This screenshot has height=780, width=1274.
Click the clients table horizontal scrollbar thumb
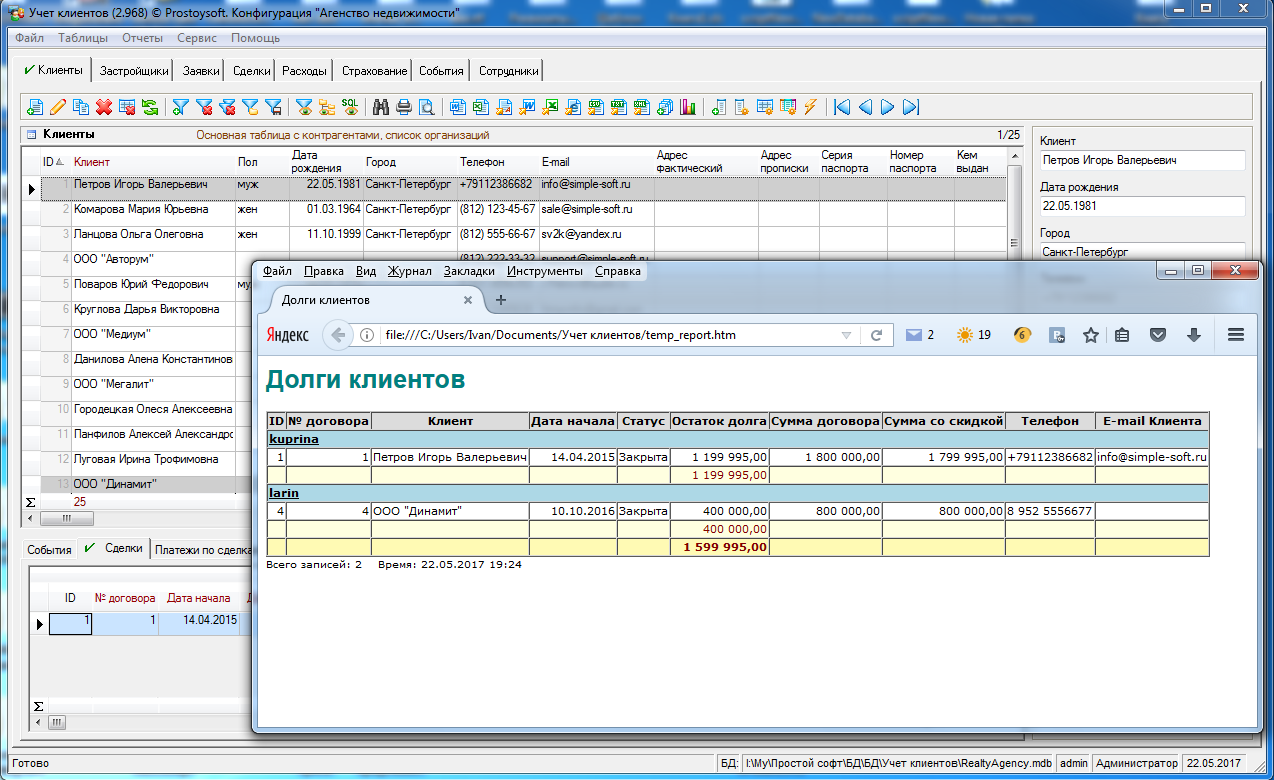point(67,519)
